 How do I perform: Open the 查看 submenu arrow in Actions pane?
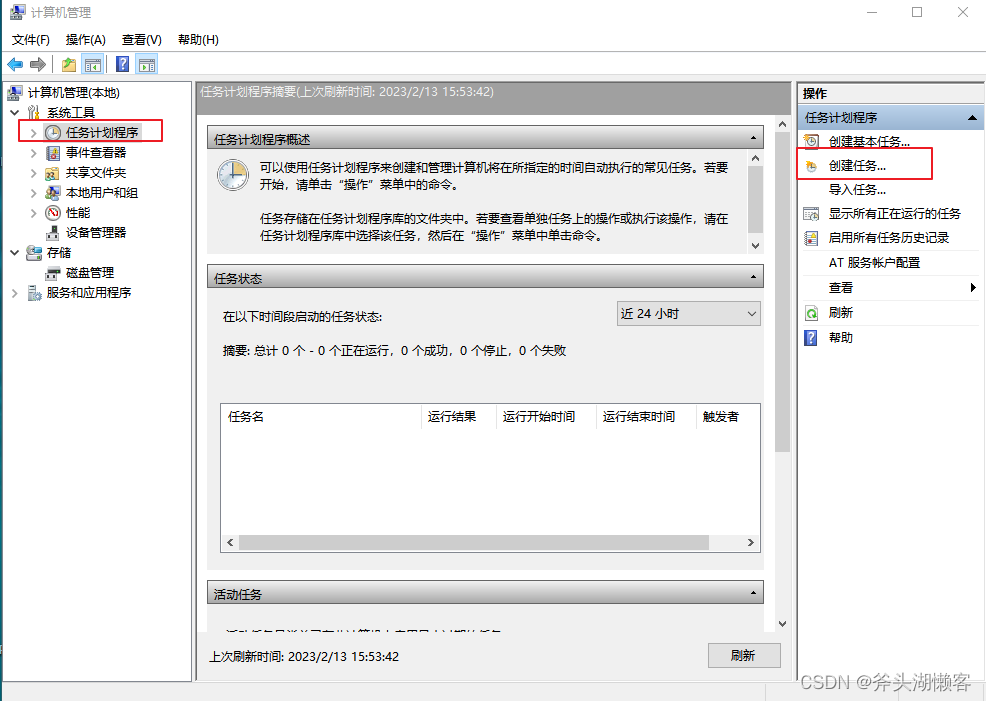coord(975,288)
